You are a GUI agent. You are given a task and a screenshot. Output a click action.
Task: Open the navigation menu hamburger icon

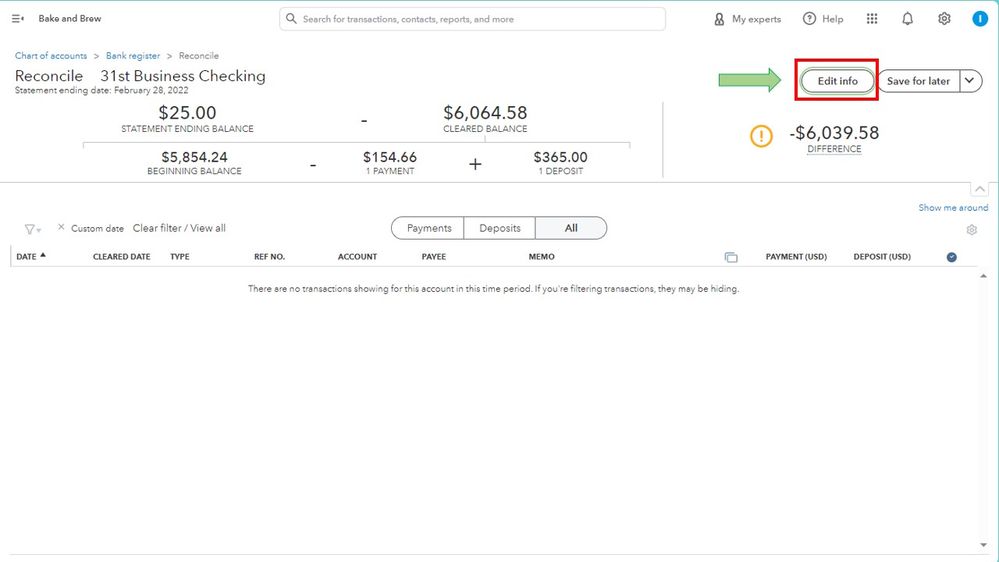point(18,19)
